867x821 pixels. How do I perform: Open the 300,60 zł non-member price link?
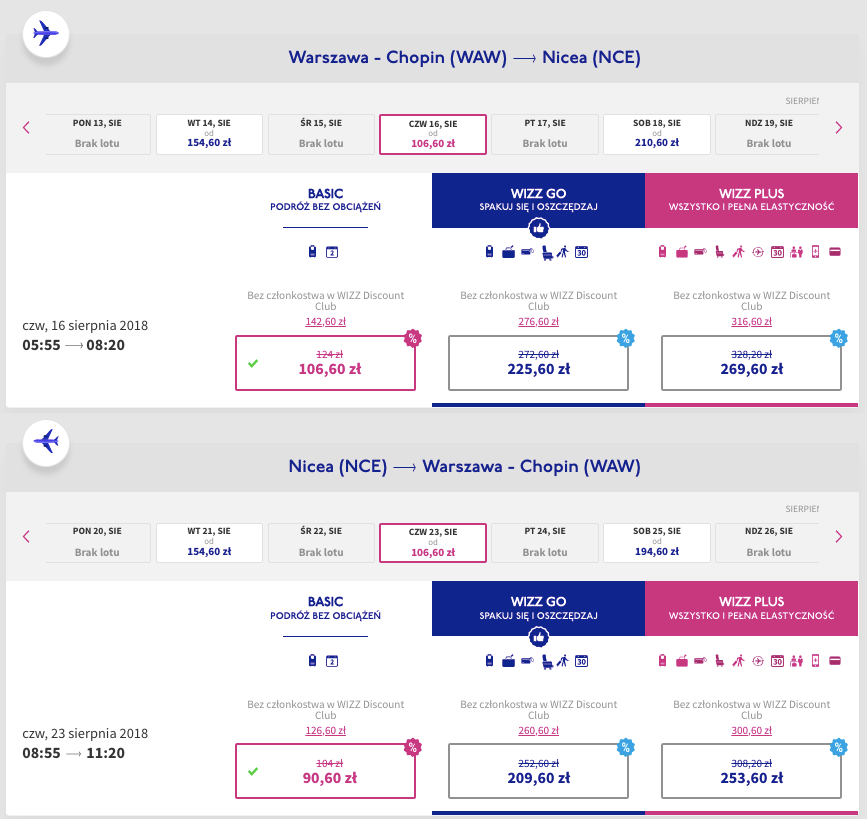click(x=751, y=730)
